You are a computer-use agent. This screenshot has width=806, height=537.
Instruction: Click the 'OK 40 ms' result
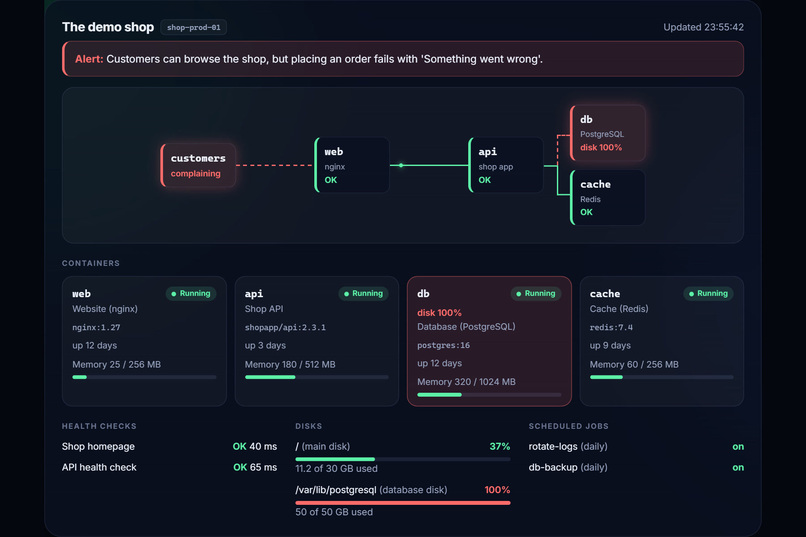point(255,447)
